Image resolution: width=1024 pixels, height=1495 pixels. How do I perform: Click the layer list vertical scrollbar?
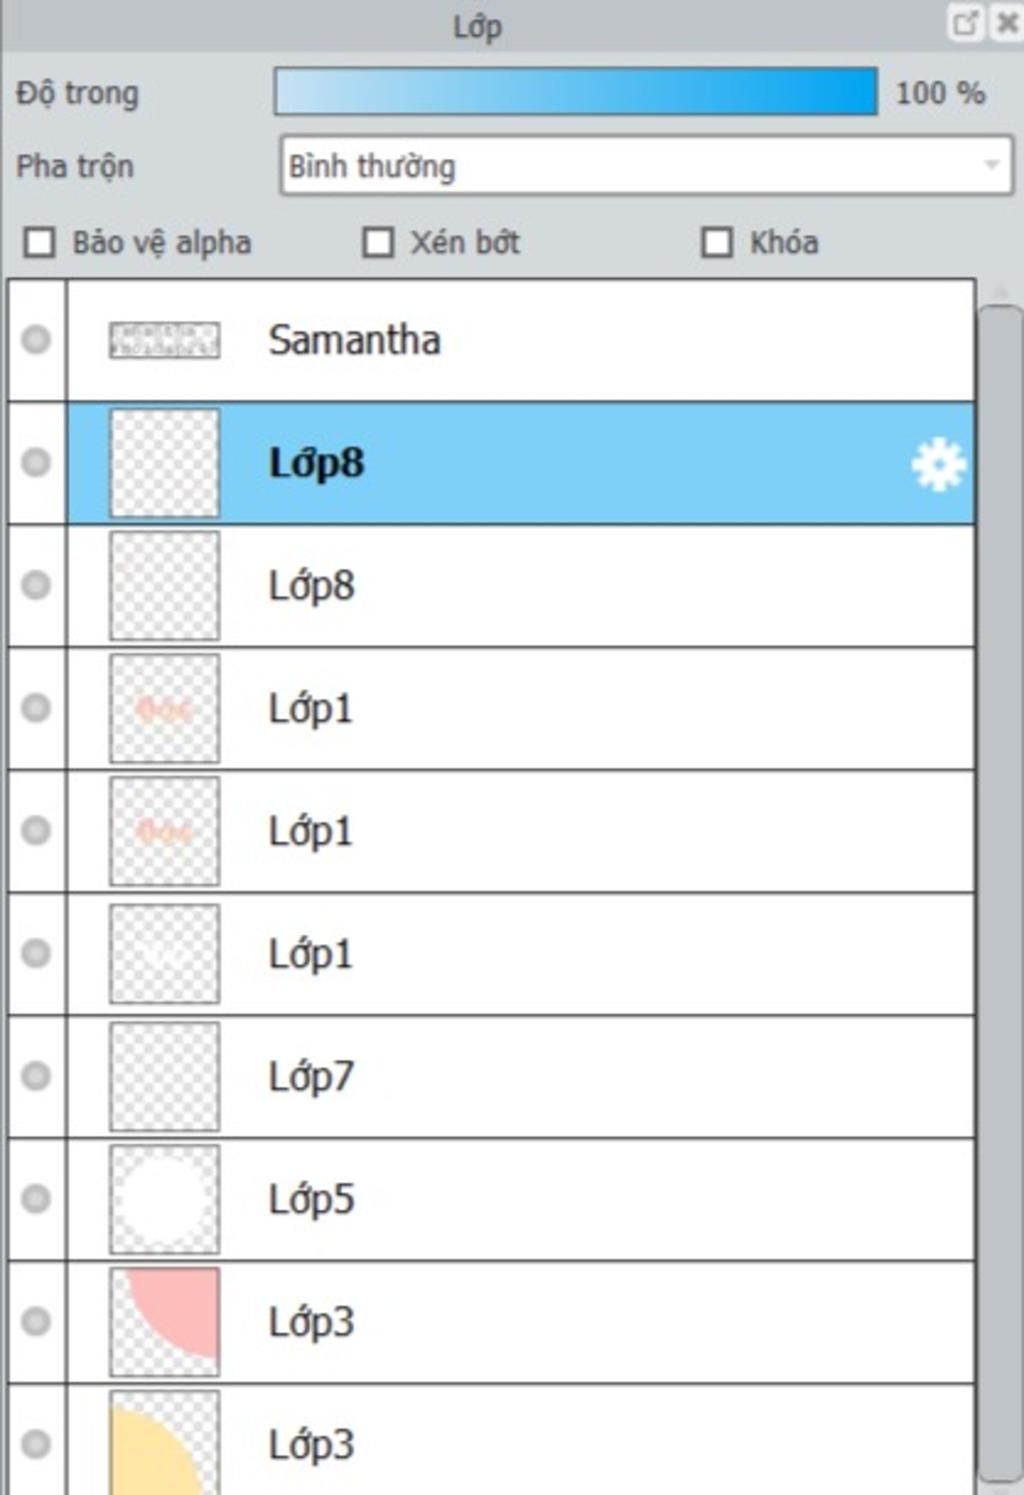click(1000, 895)
